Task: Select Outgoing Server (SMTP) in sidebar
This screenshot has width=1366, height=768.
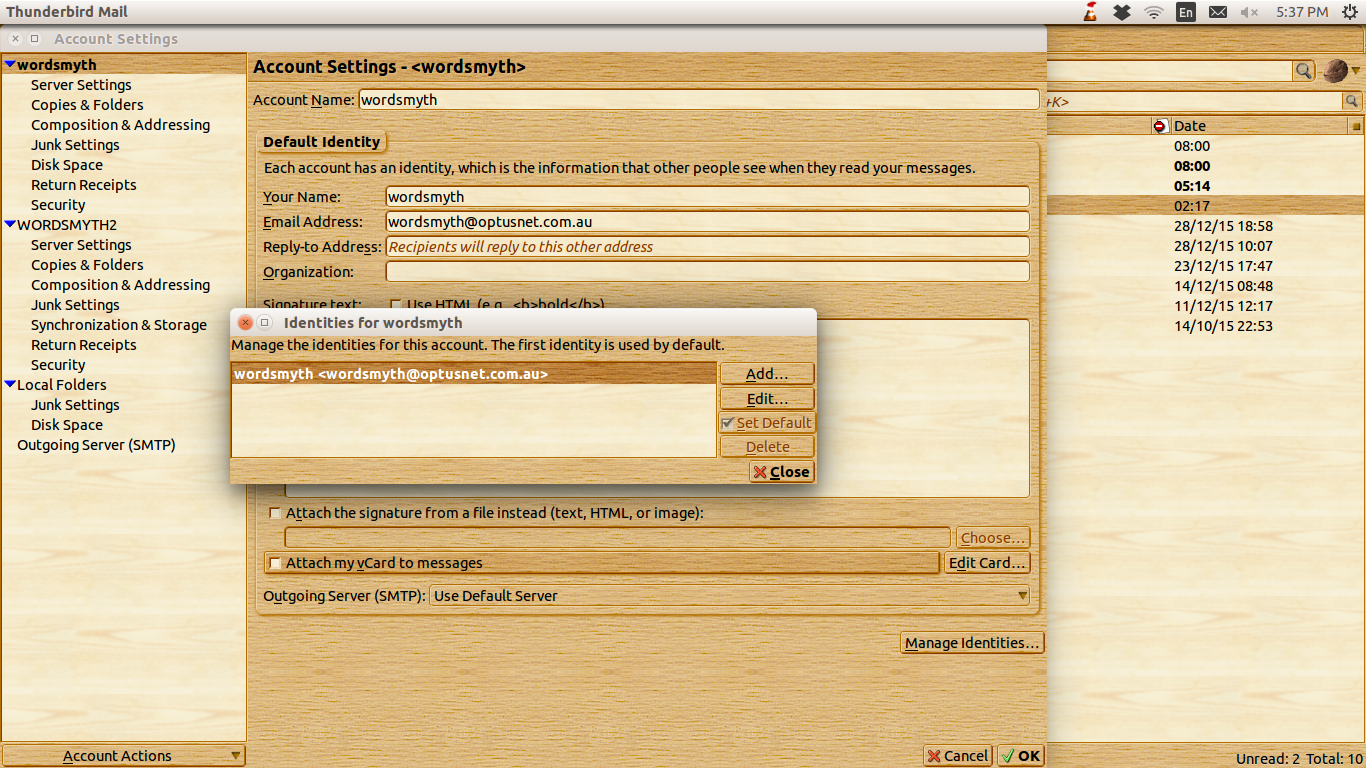Action: (96, 445)
